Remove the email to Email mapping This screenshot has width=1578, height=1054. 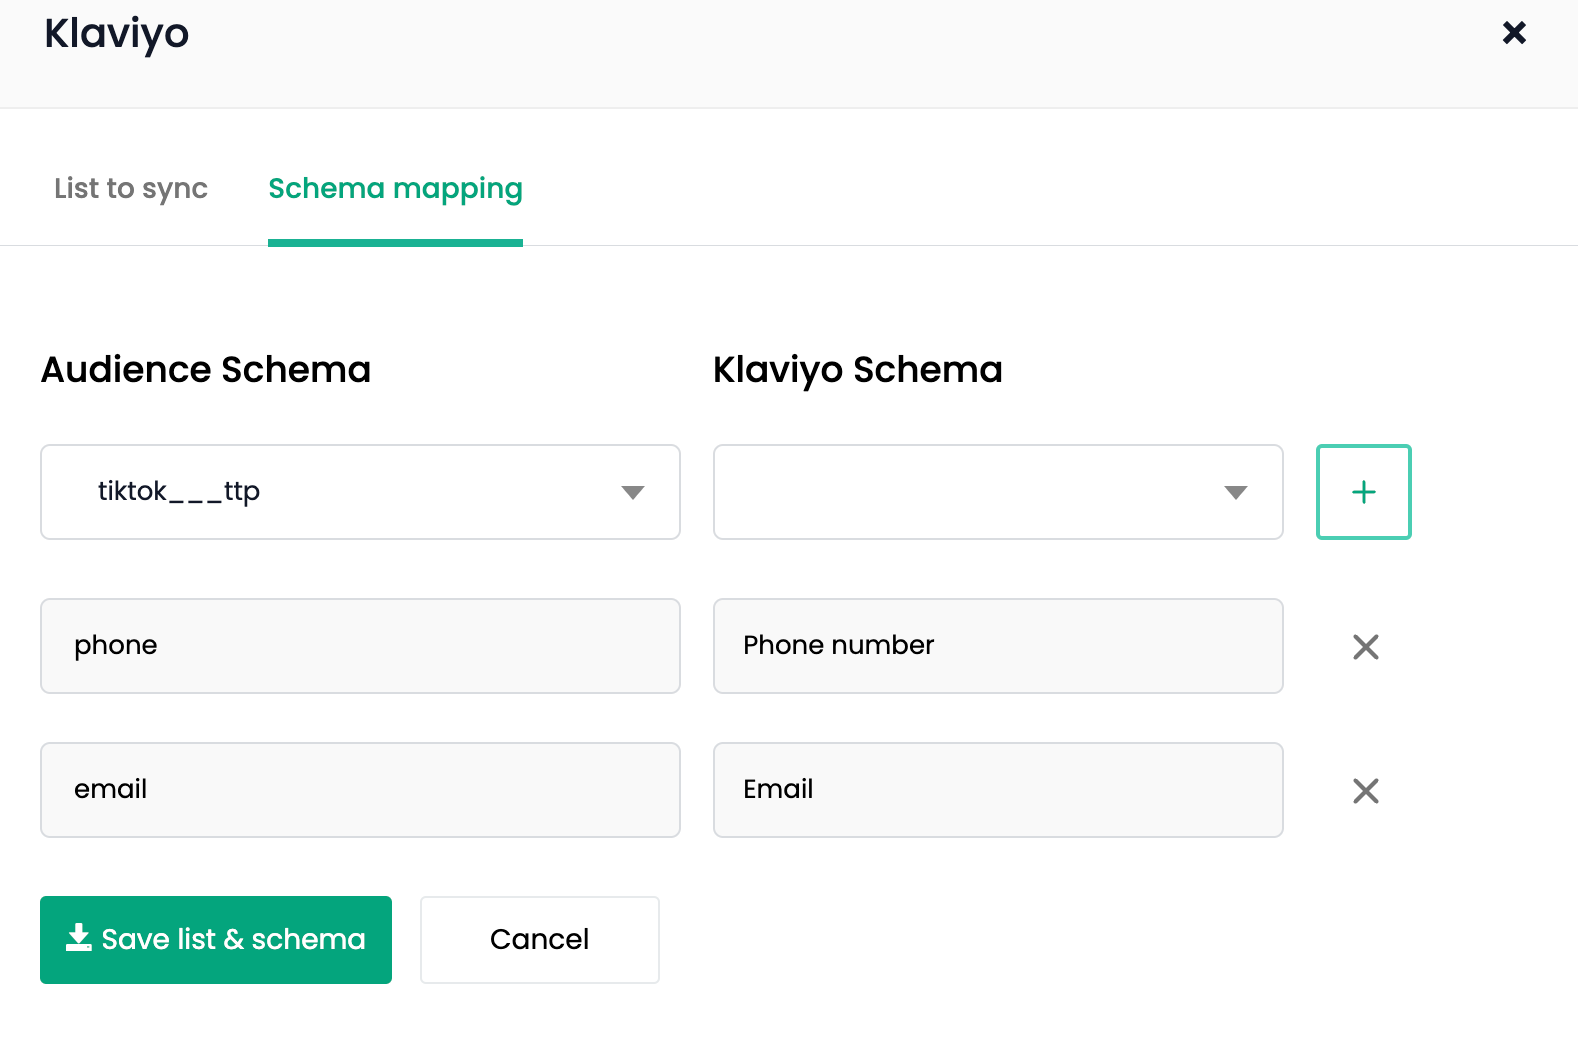tap(1365, 791)
